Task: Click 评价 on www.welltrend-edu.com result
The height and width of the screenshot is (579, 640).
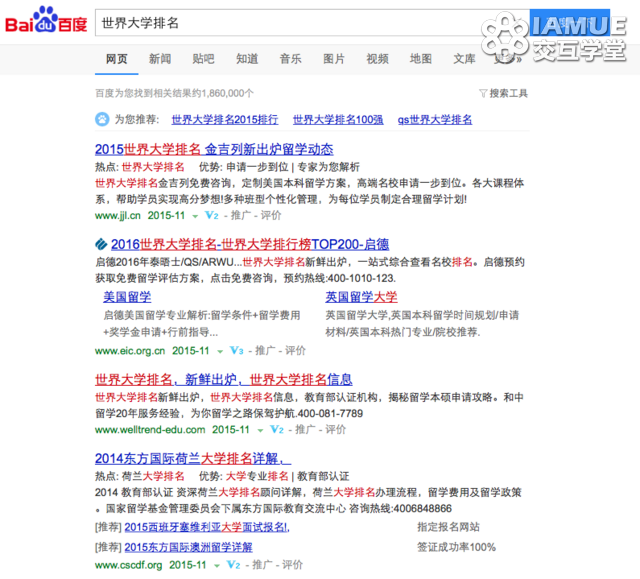Action: coord(336,429)
